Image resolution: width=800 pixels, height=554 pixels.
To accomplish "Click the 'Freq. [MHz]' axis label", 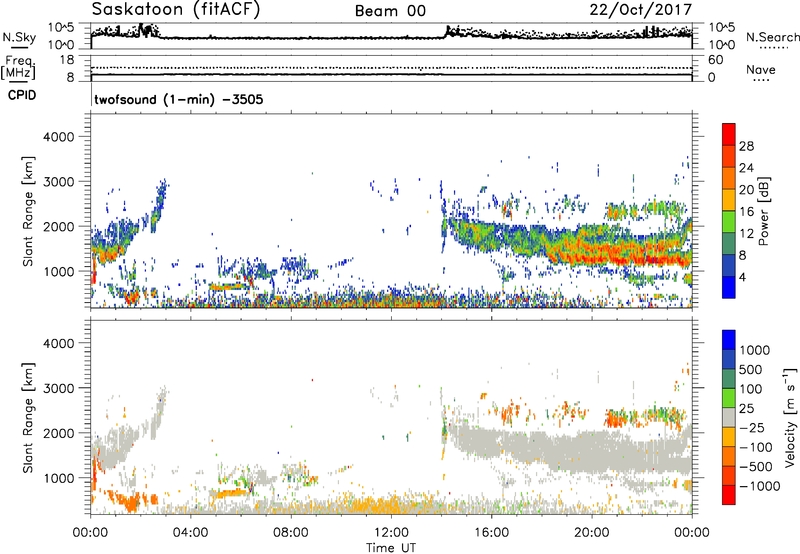I will (x=18, y=67).
